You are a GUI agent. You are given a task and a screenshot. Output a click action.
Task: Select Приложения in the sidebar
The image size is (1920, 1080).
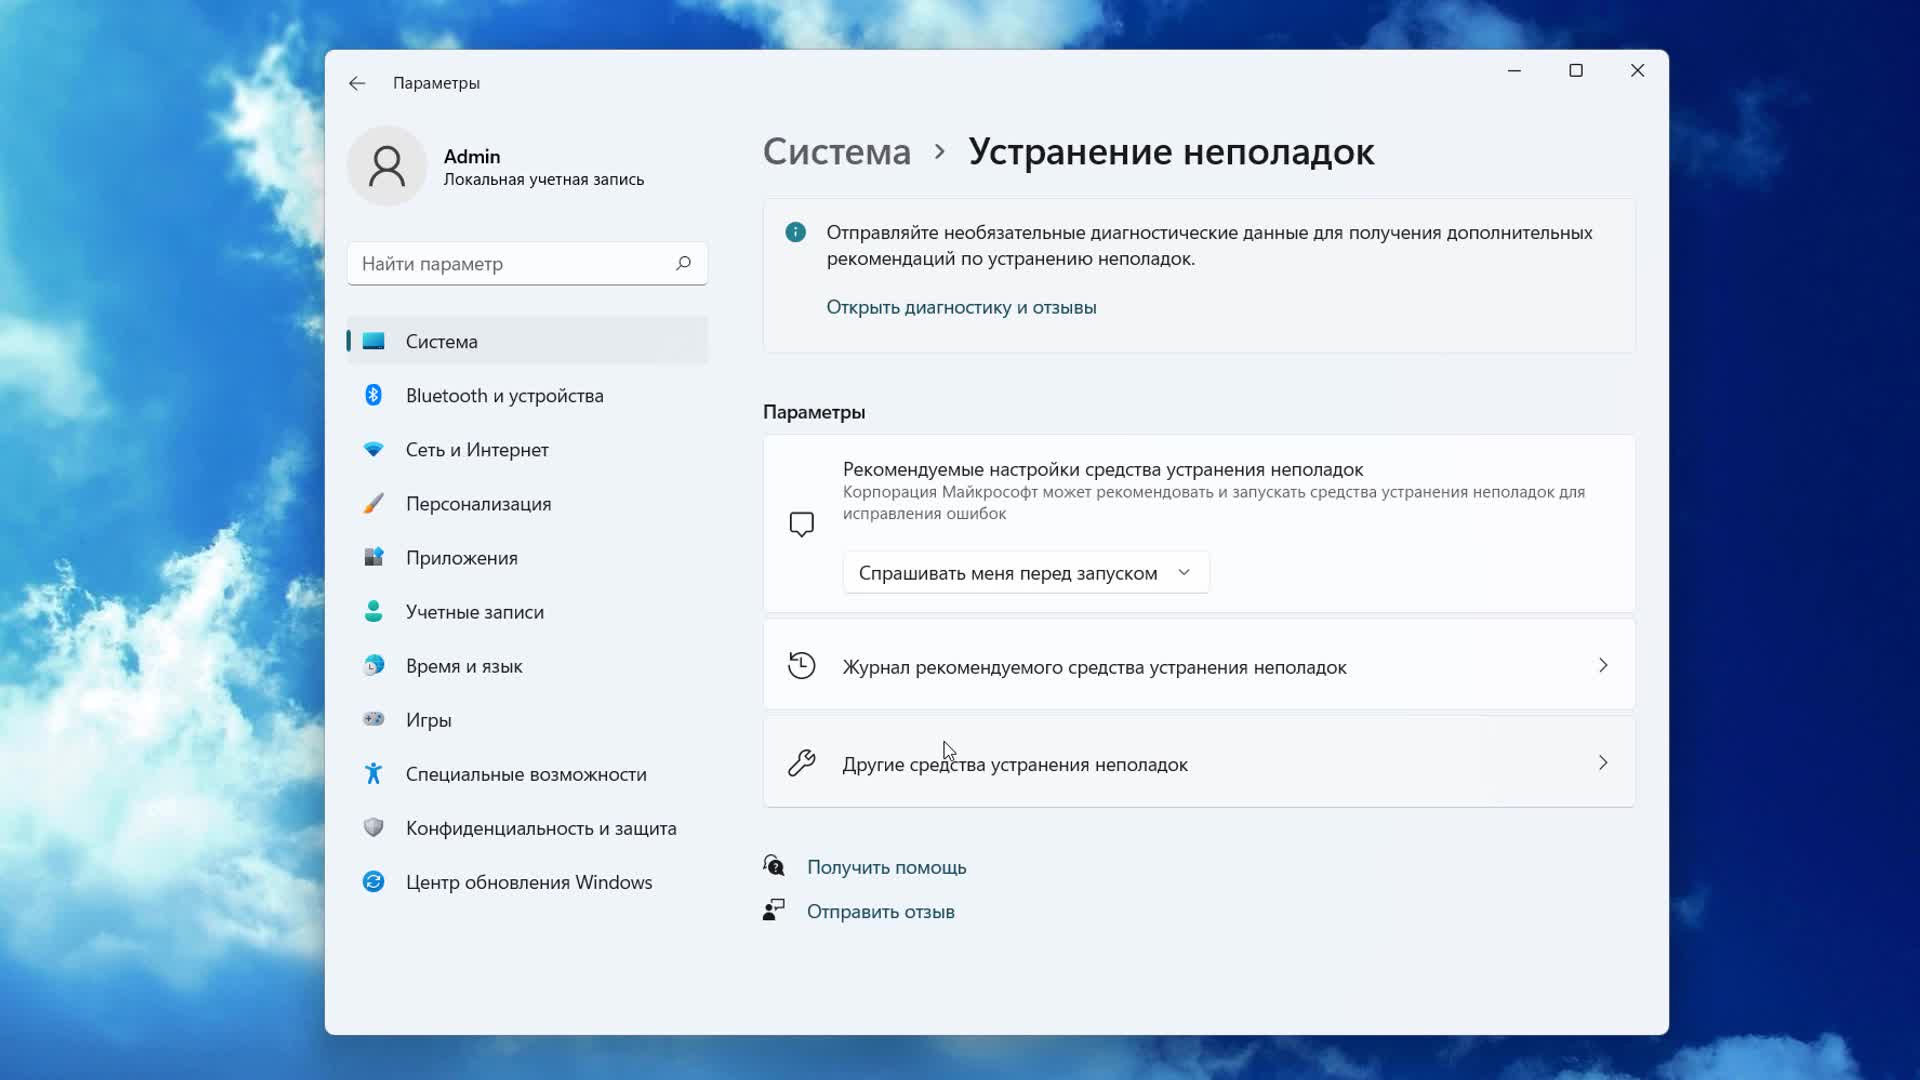click(461, 558)
